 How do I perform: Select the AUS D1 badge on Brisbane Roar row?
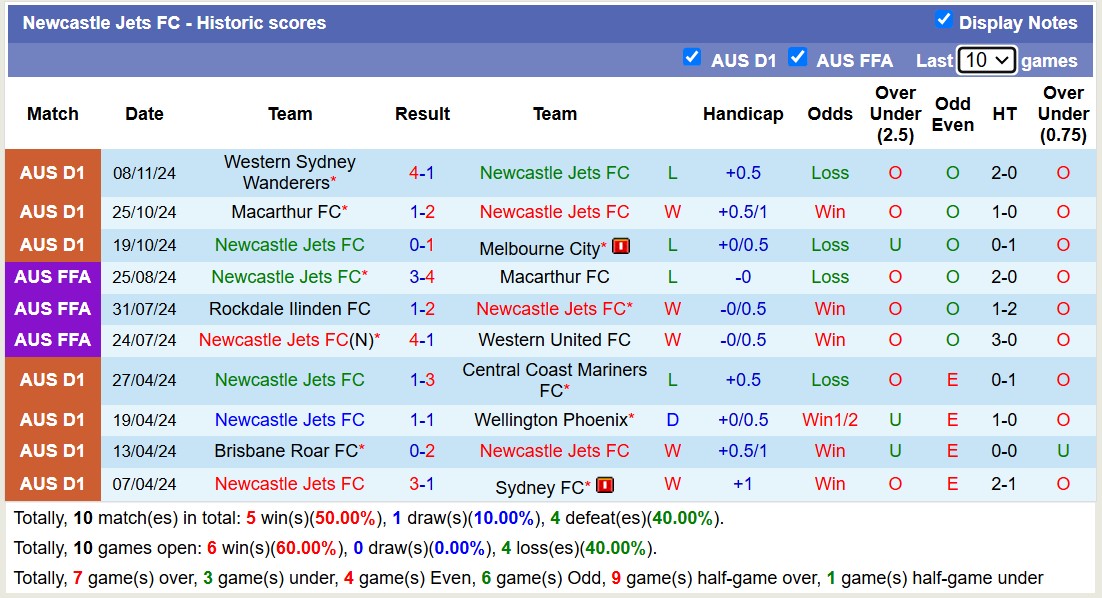tap(52, 451)
